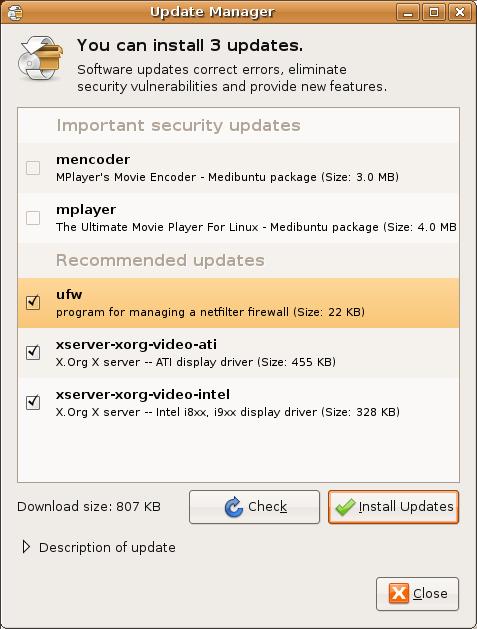The height and width of the screenshot is (629, 477).
Task: Uncheck xserver-xorg-video-intel update checkbox
Action: tap(33, 402)
